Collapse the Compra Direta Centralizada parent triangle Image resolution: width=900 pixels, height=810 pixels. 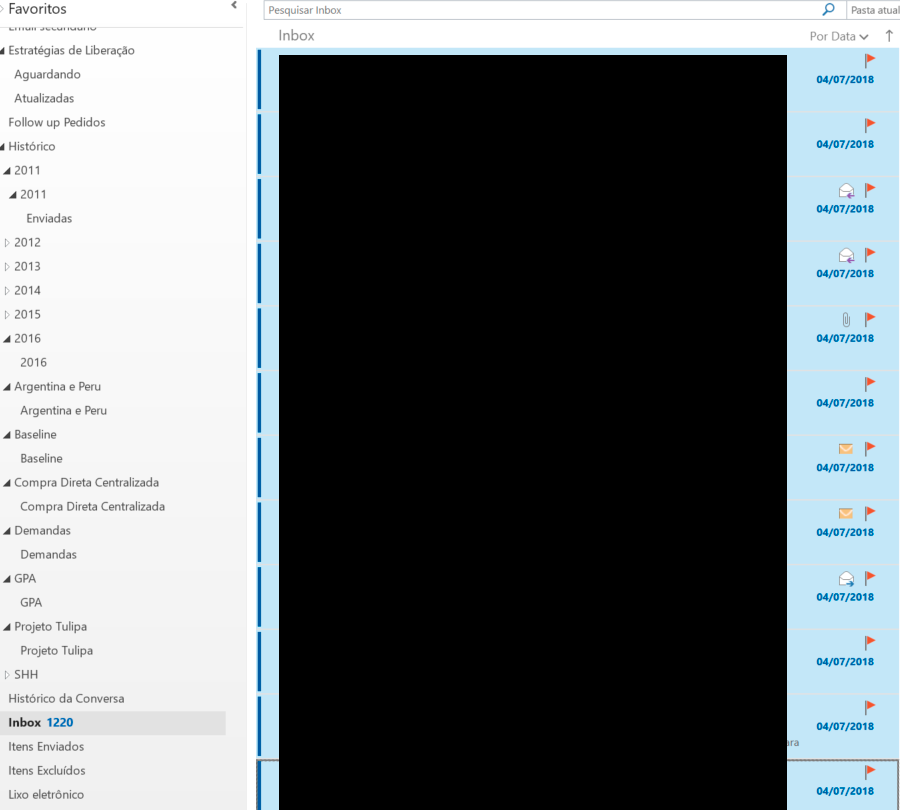pos(7,483)
